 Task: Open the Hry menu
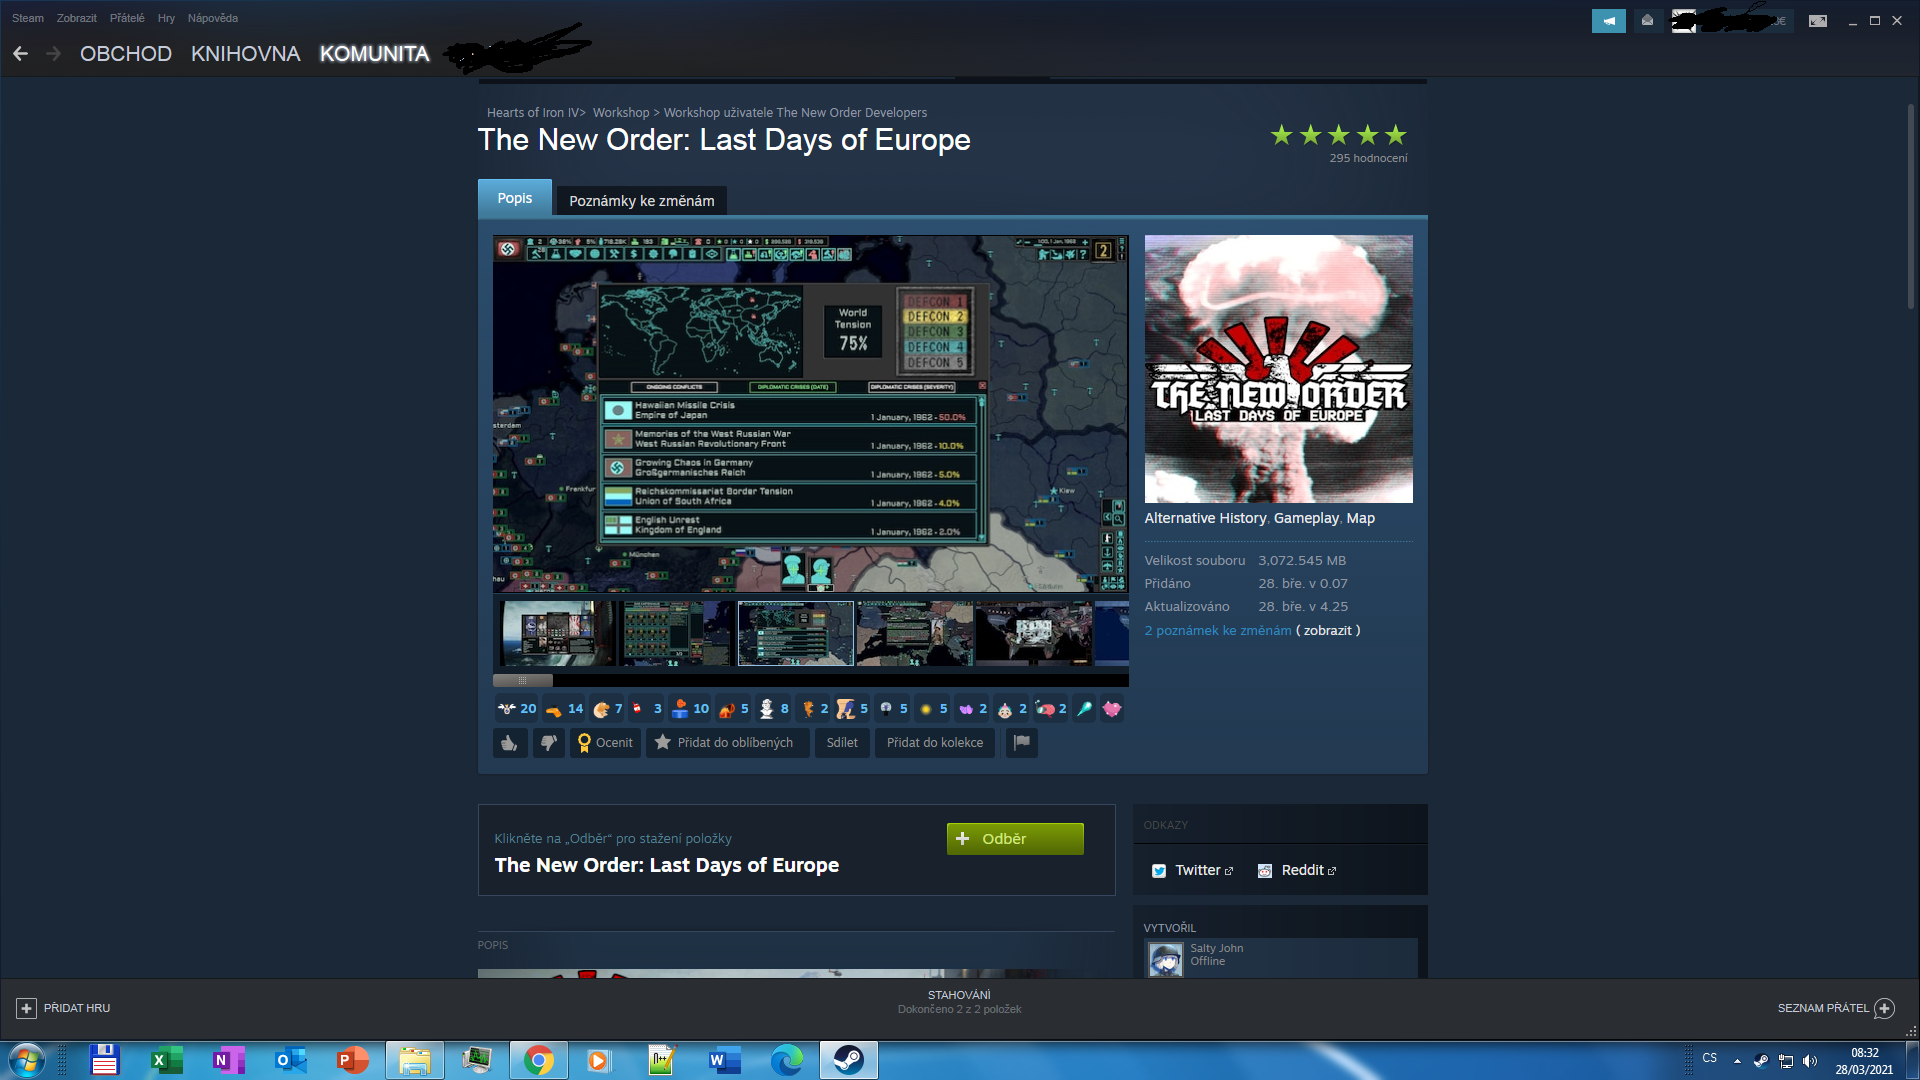point(166,18)
